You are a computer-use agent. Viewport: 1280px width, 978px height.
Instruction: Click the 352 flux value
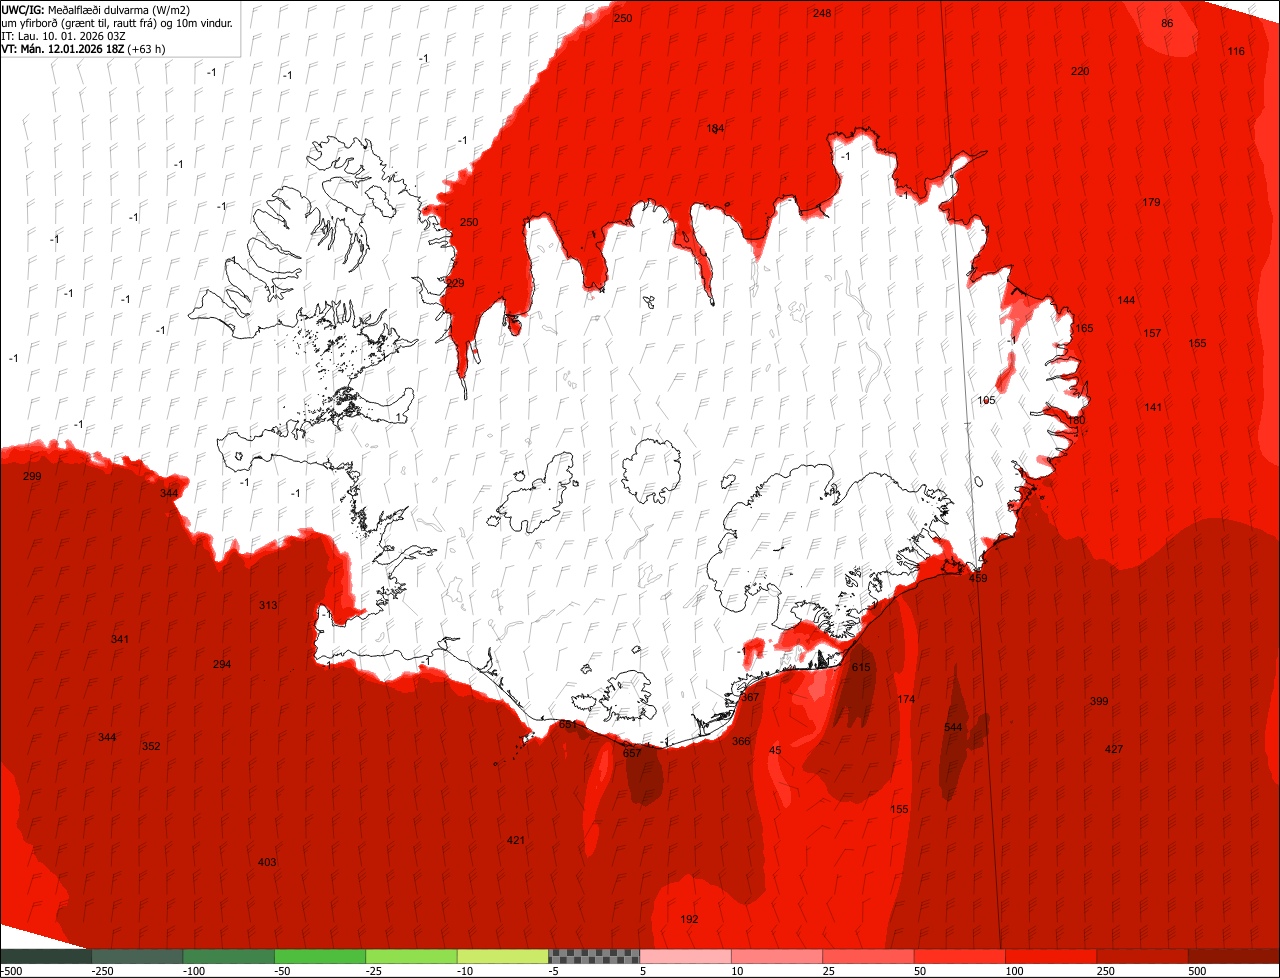(151, 746)
